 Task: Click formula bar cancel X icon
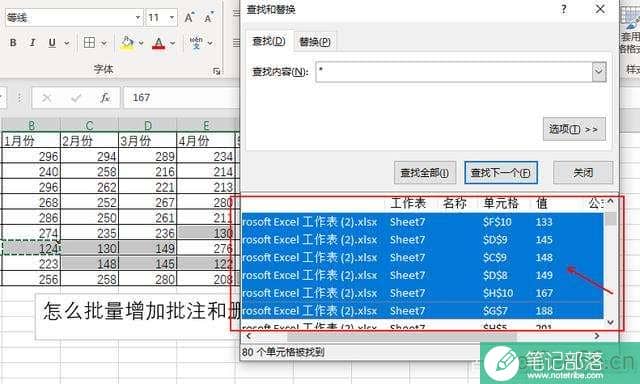[47, 98]
